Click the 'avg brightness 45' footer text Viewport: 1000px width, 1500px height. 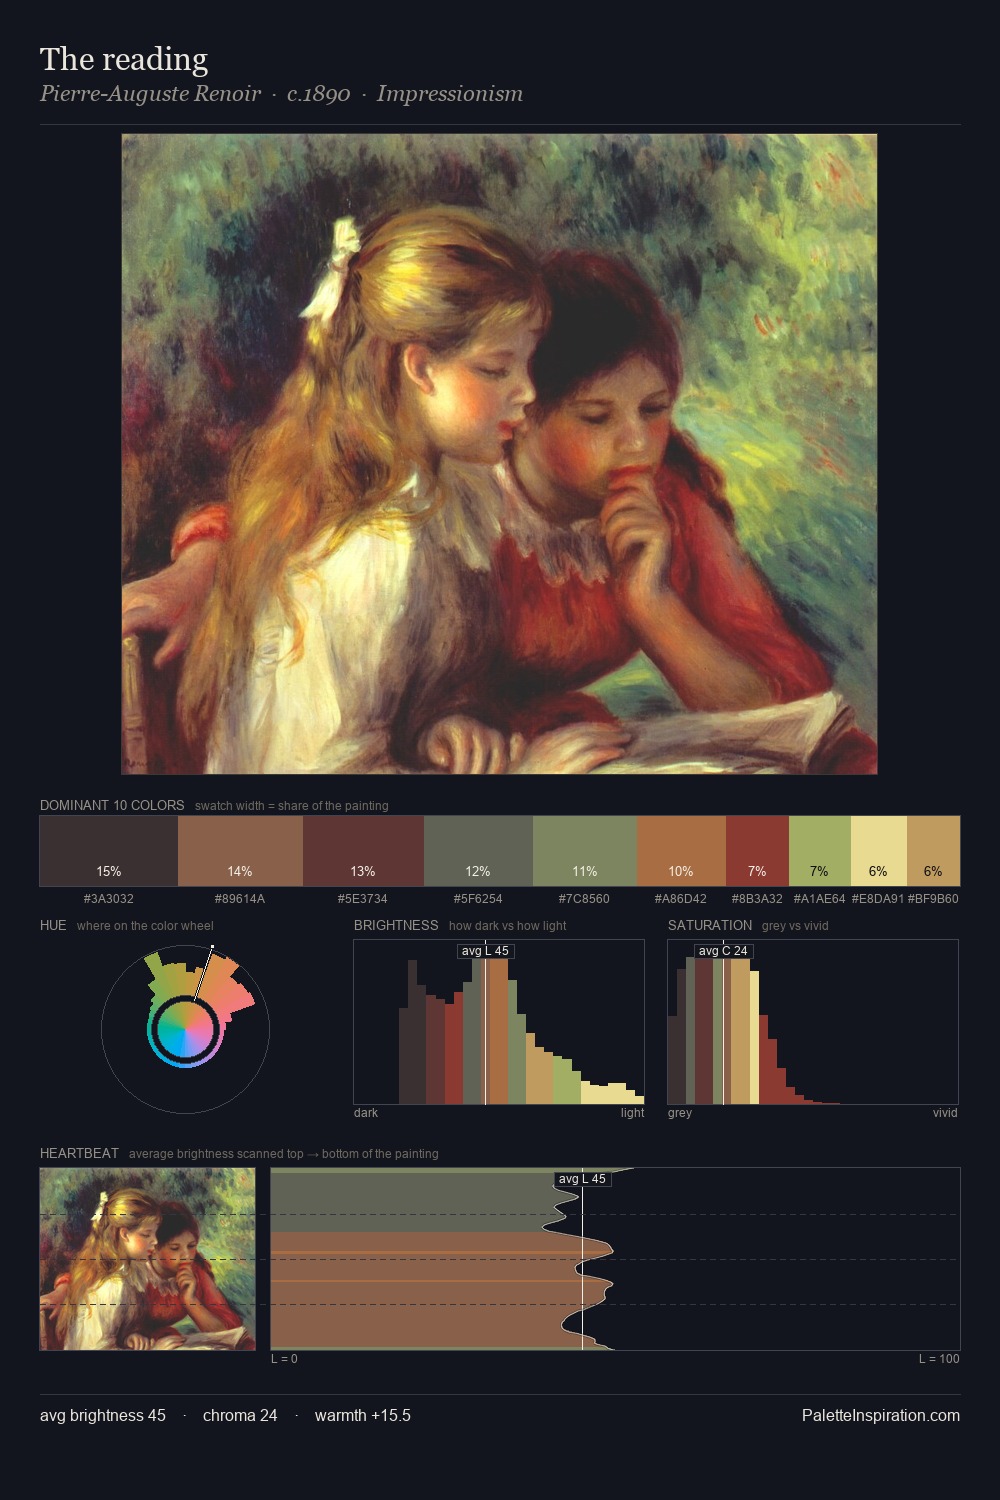pyautogui.click(x=103, y=1415)
